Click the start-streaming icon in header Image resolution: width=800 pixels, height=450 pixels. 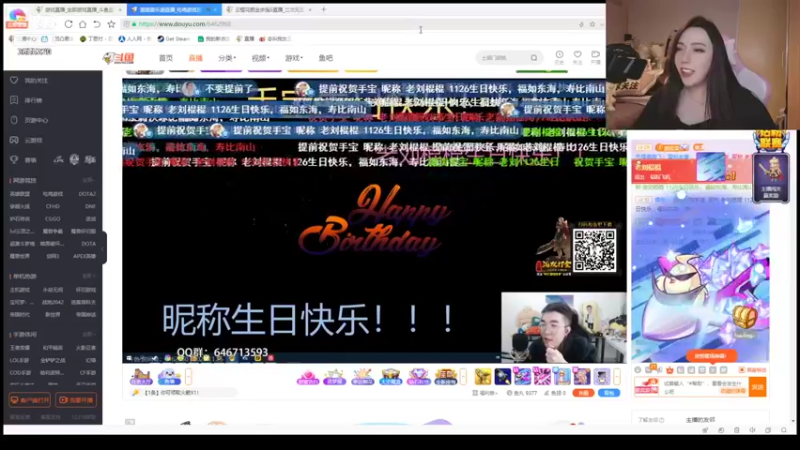click(x=595, y=57)
